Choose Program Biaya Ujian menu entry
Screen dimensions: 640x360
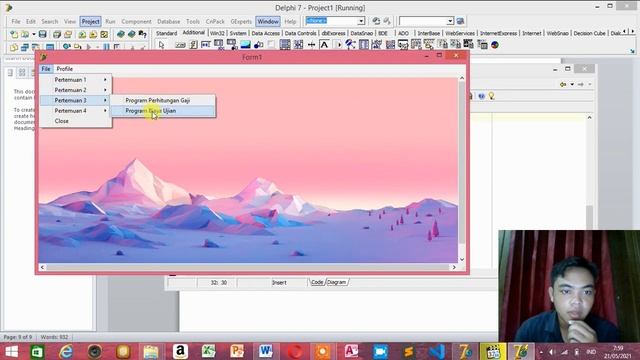click(163, 111)
